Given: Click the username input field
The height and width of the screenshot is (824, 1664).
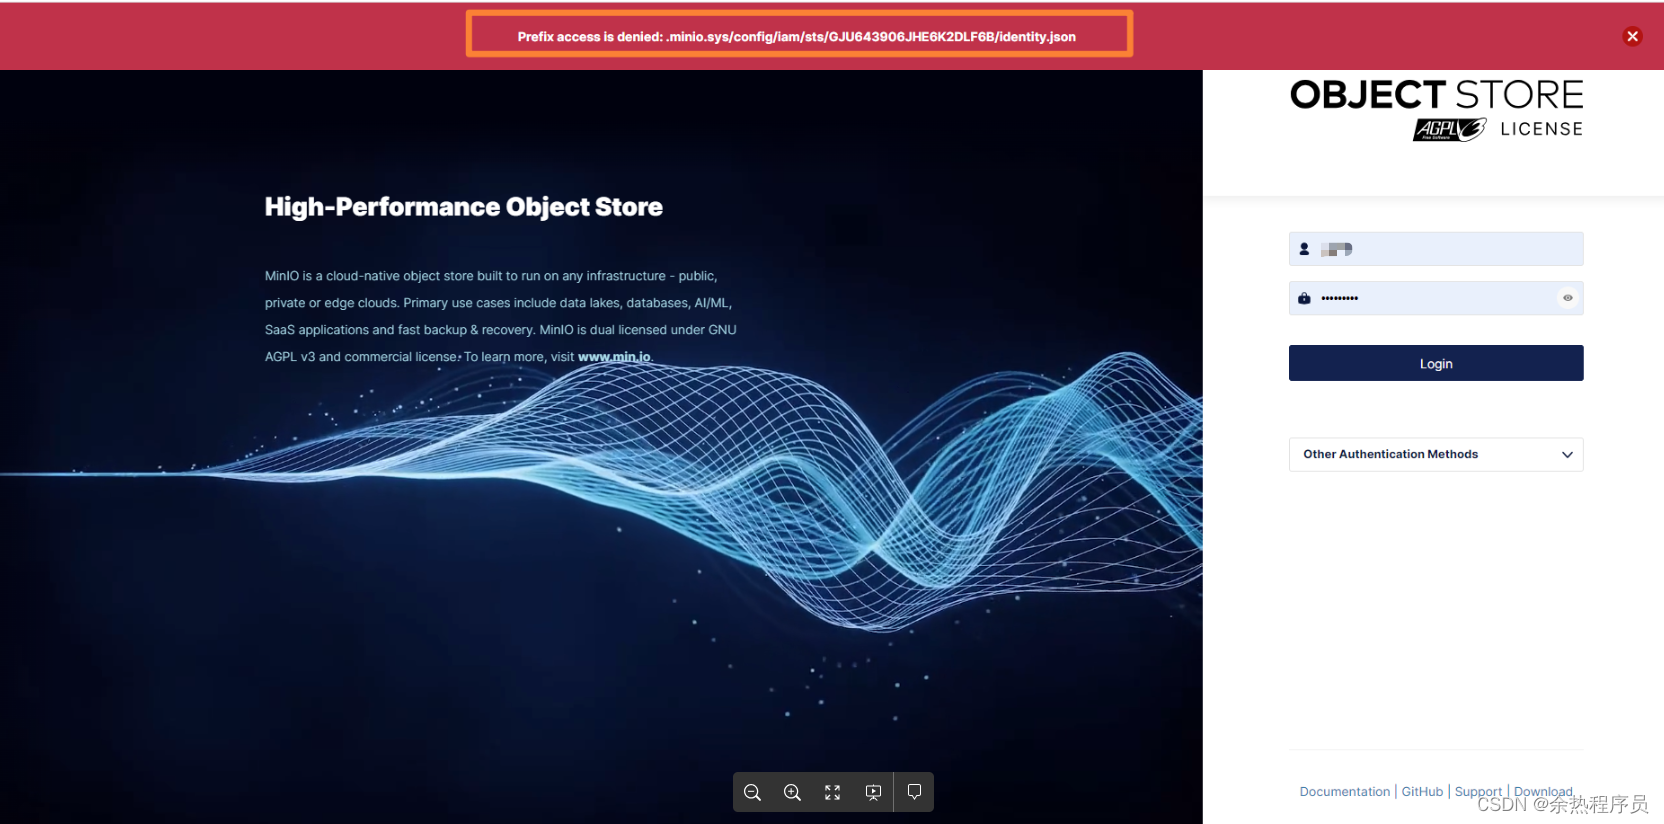Looking at the screenshot, I should coord(1436,249).
